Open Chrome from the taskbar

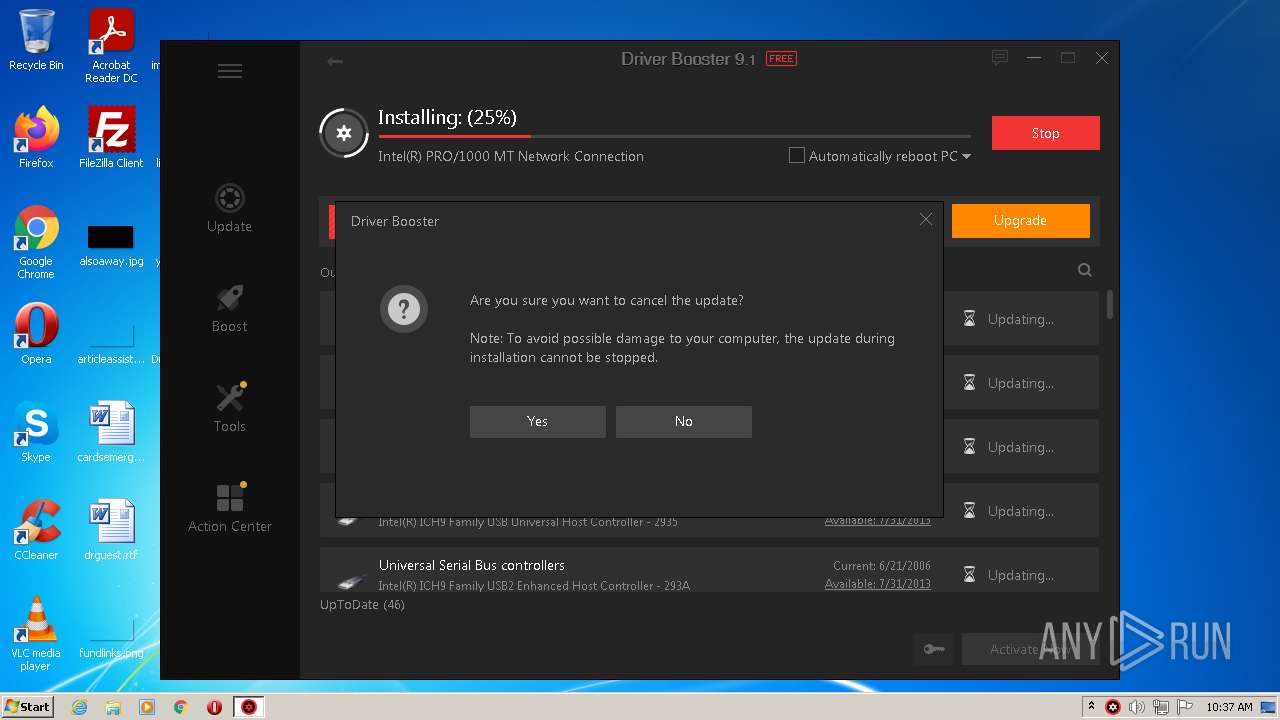[181, 707]
